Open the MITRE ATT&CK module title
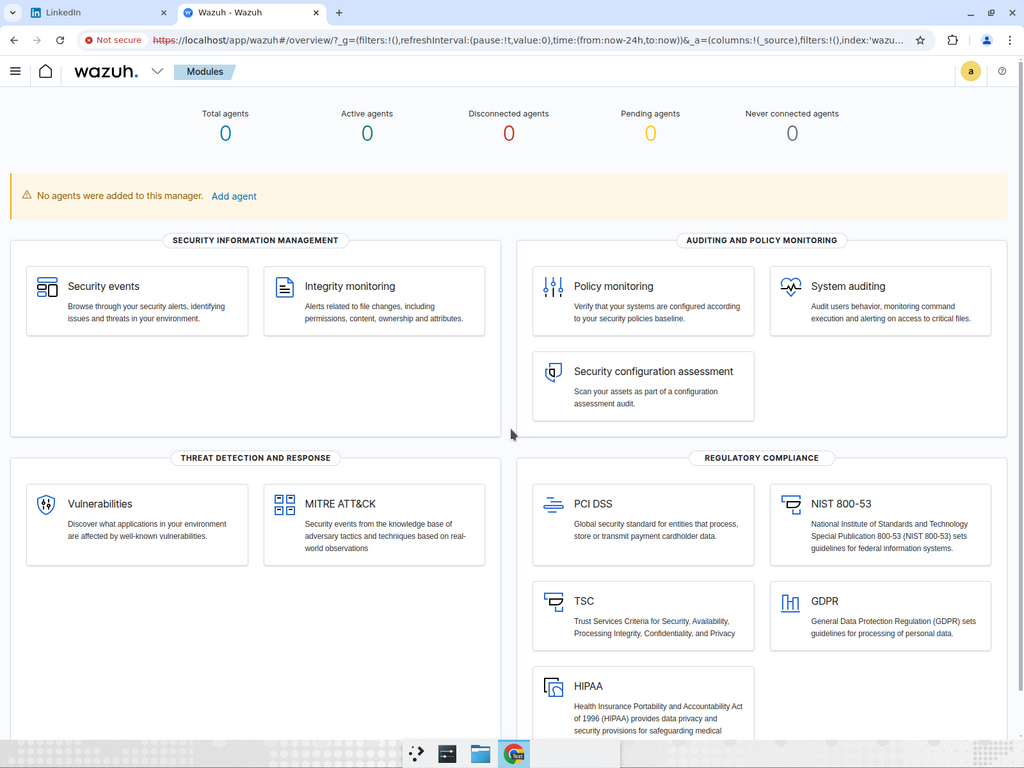Viewport: 1024px width, 768px height. pos(340,504)
